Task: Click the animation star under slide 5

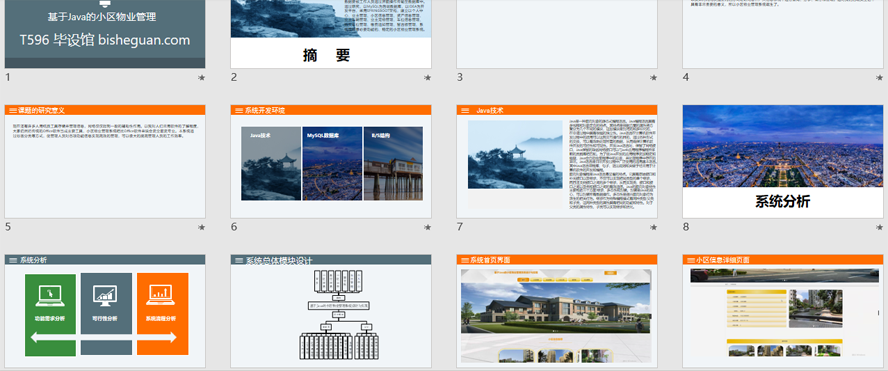Action: 201,227
